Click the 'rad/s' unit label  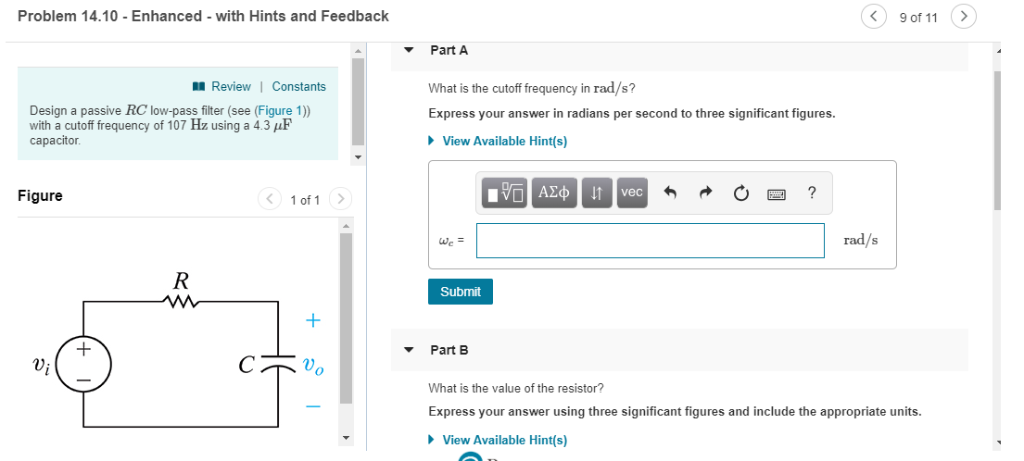click(860, 240)
